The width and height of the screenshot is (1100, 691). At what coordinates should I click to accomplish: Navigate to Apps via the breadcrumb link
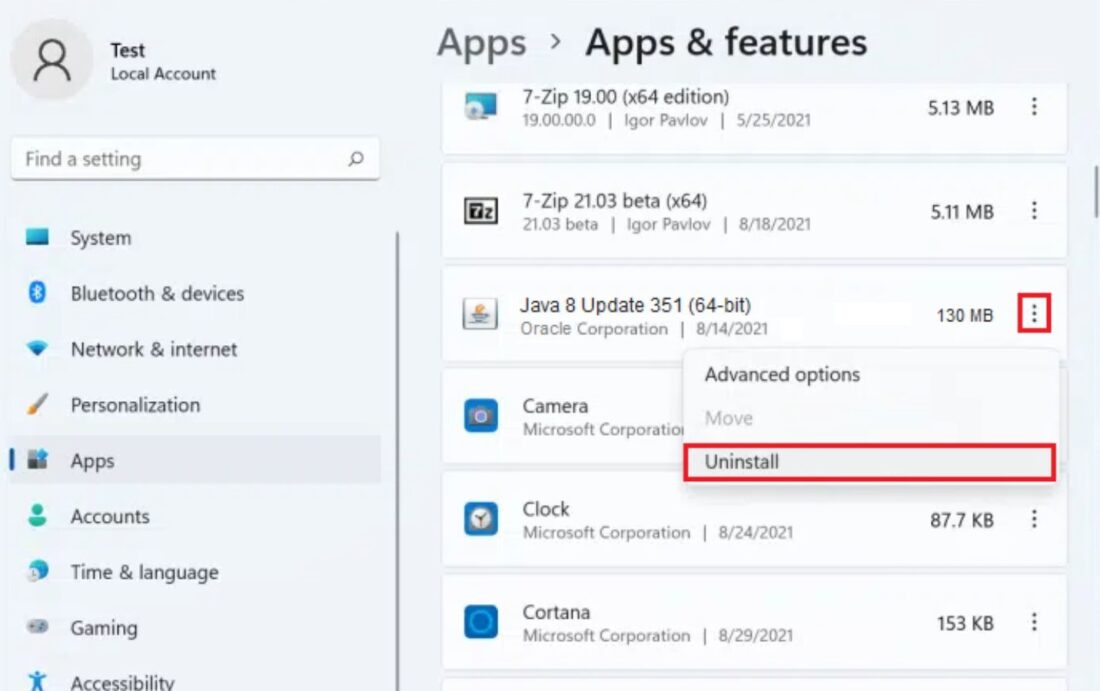pyautogui.click(x=482, y=42)
